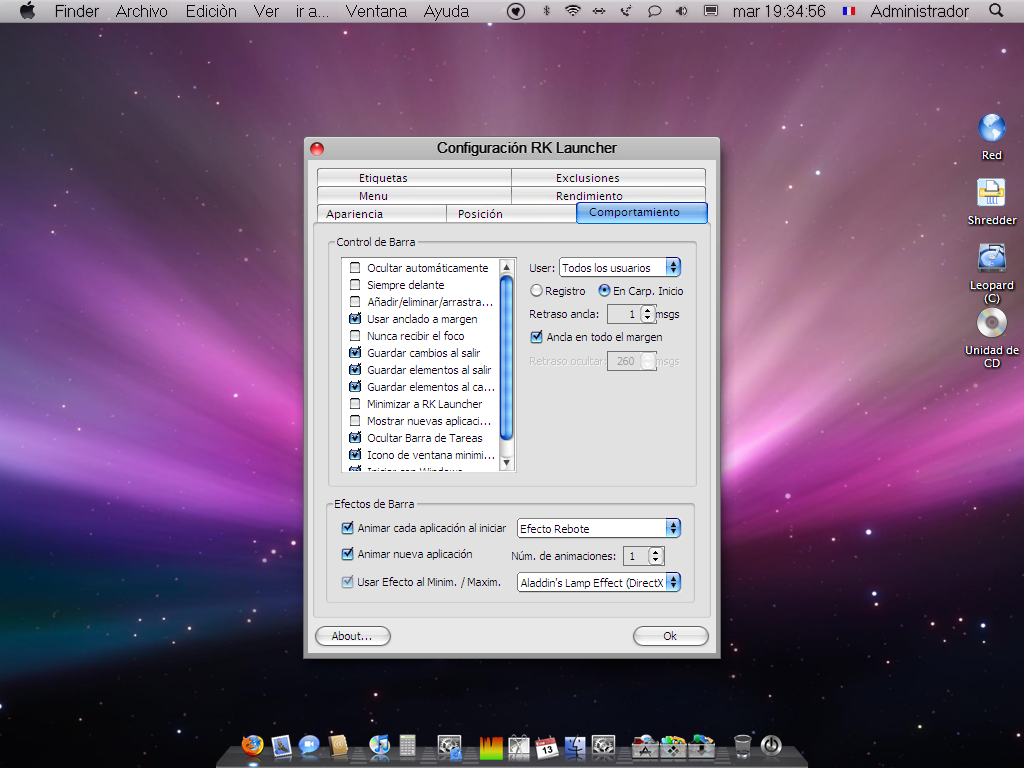The width and height of the screenshot is (1024, 768).
Task: Uncheck Ancla en todo el margen
Action: click(536, 337)
